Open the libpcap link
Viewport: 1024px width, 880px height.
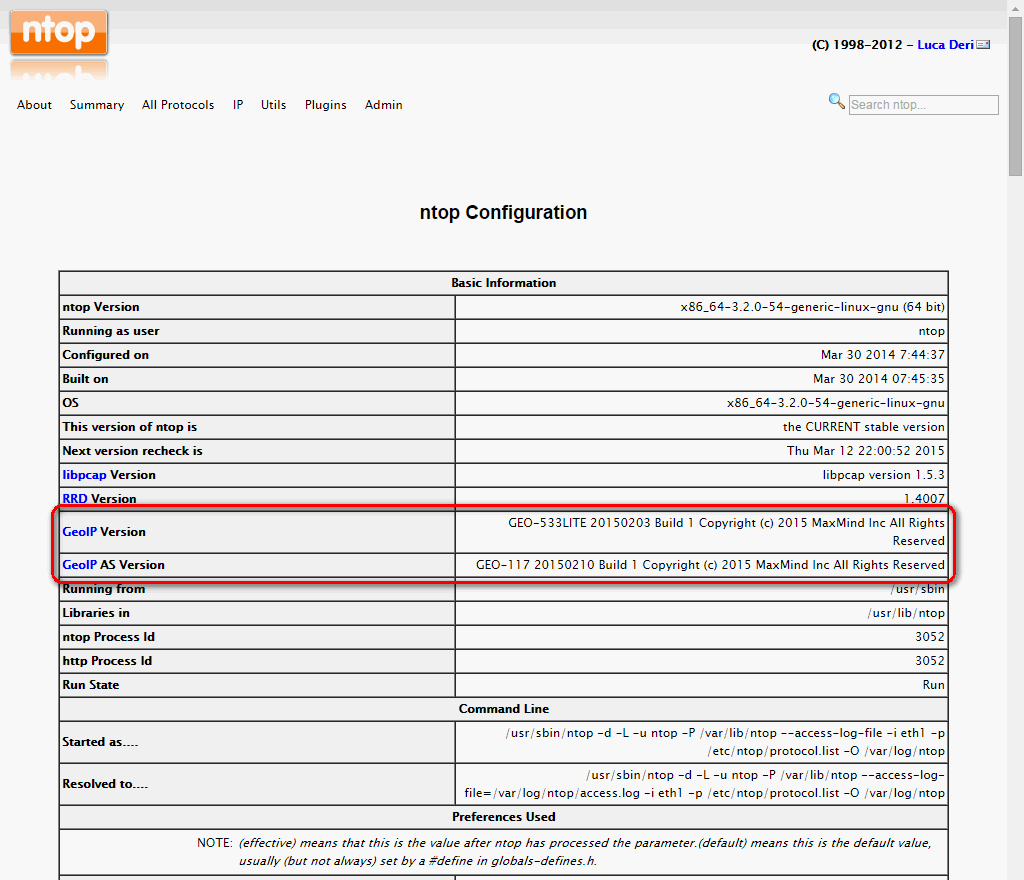pyautogui.click(x=84, y=475)
